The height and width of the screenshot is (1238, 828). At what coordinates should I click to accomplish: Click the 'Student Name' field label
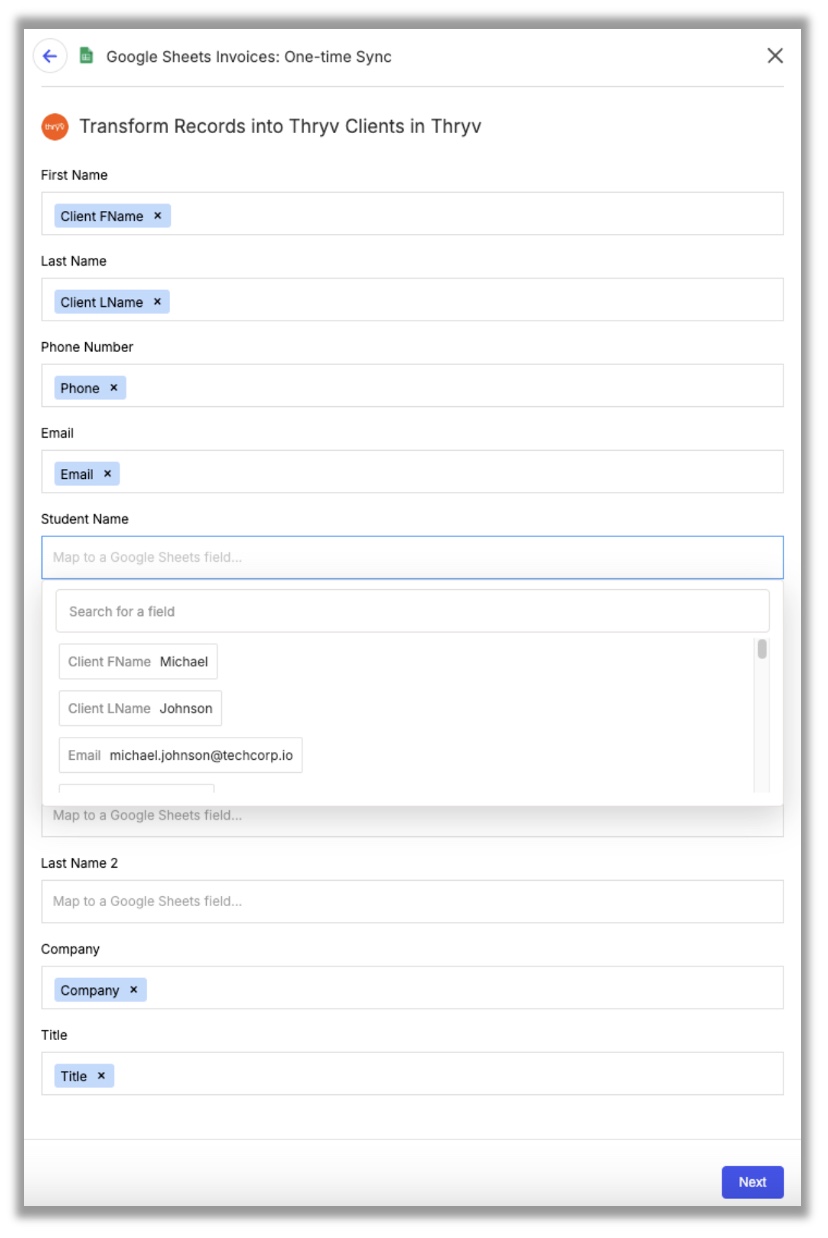click(85, 519)
